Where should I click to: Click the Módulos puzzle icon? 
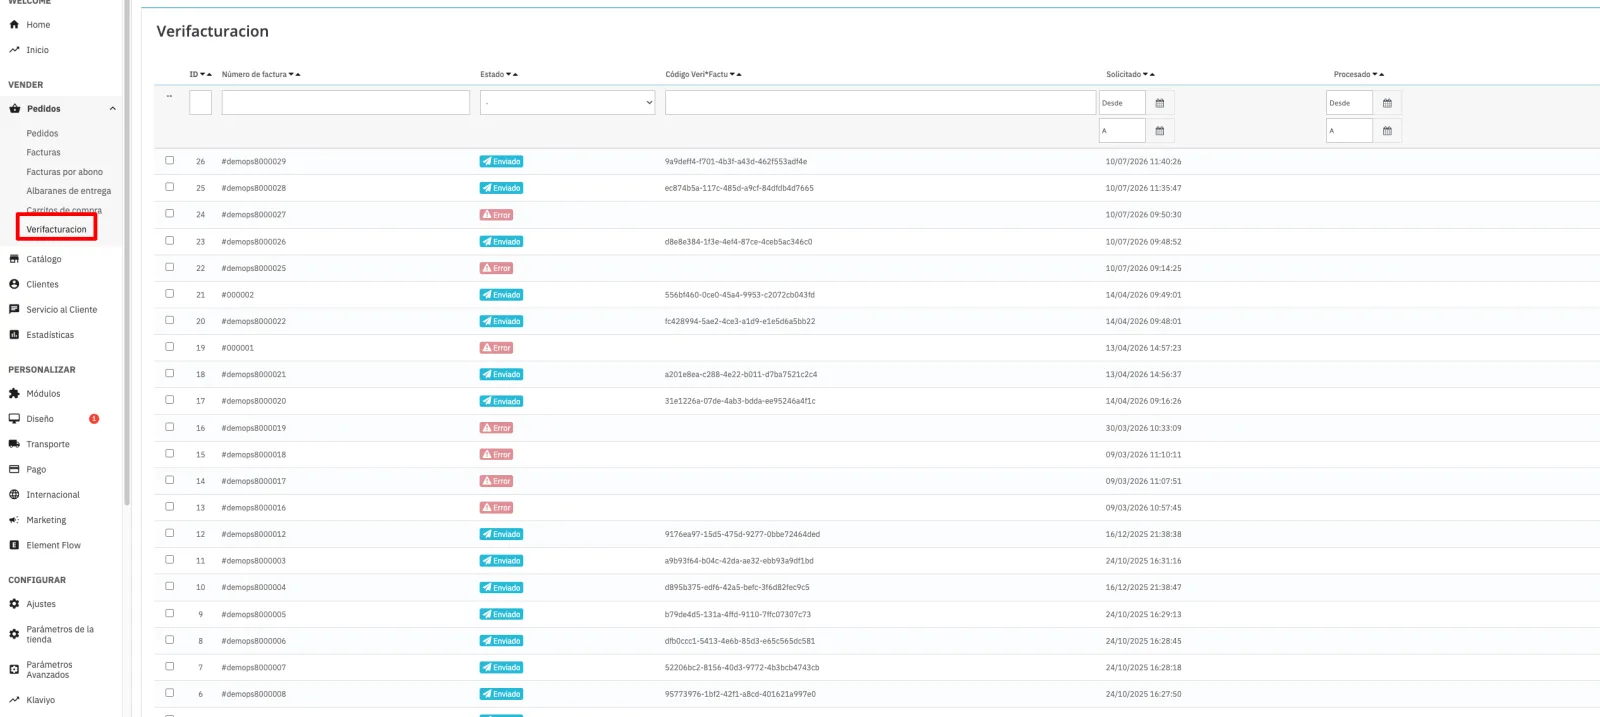(14, 394)
